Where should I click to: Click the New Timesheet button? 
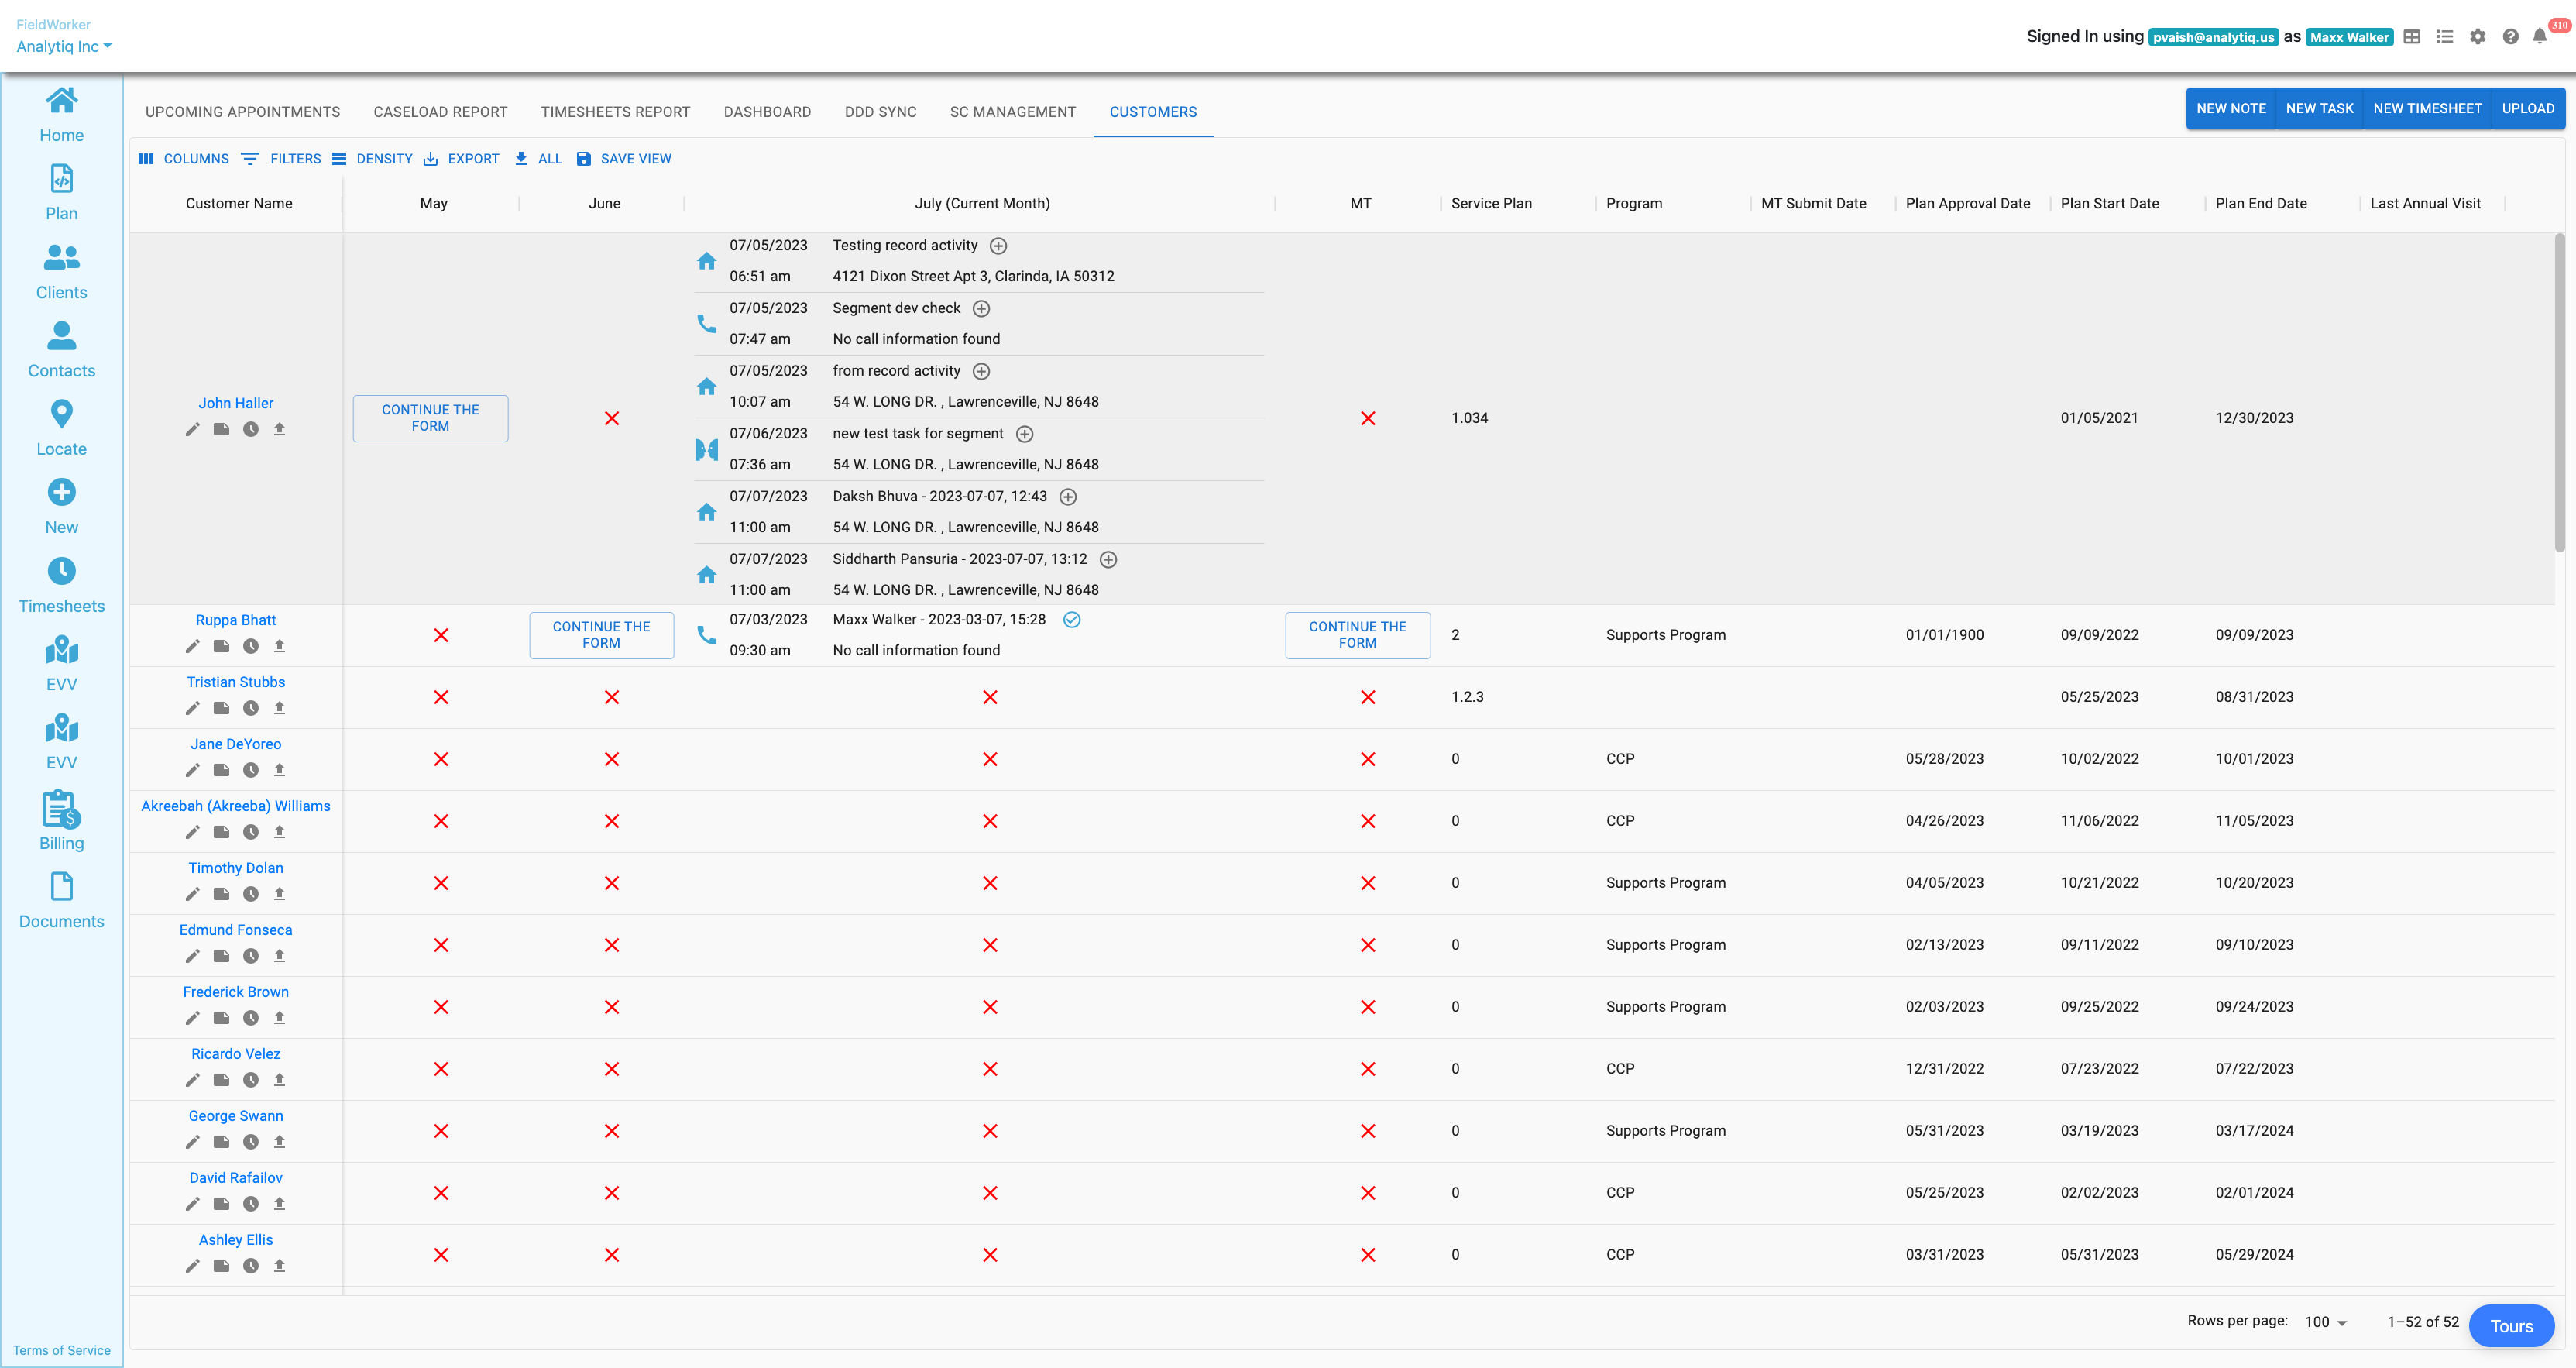pos(2427,109)
